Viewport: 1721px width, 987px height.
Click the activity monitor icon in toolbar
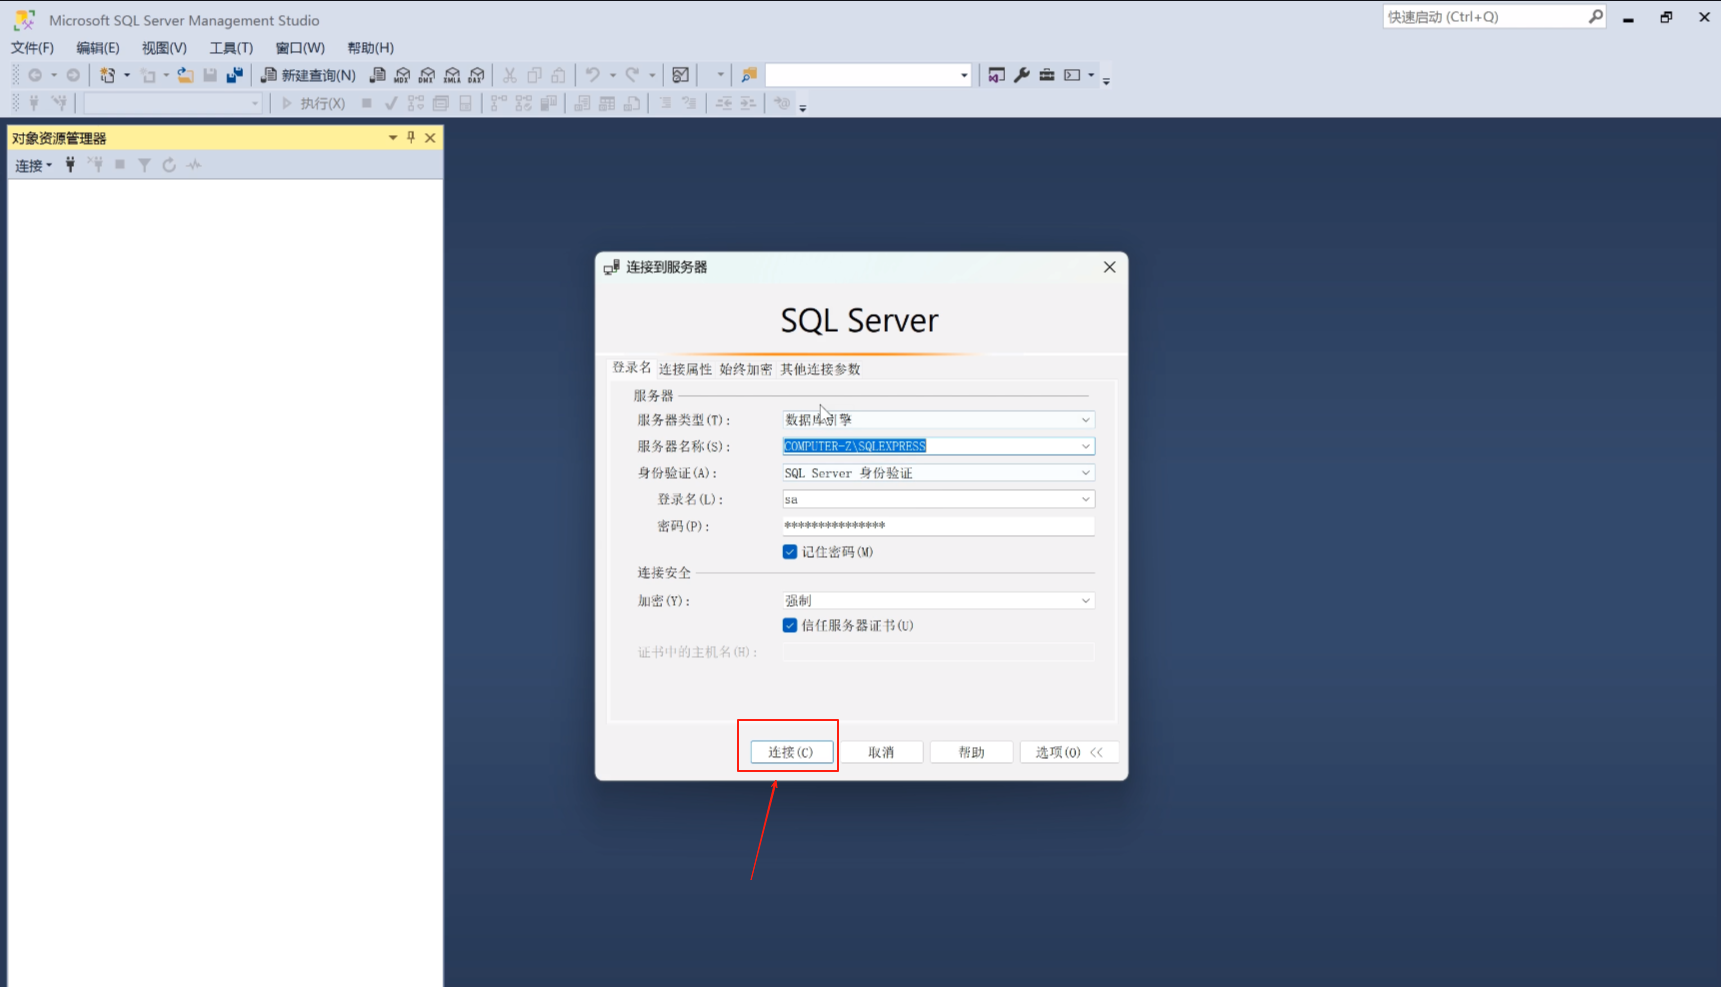click(681, 75)
